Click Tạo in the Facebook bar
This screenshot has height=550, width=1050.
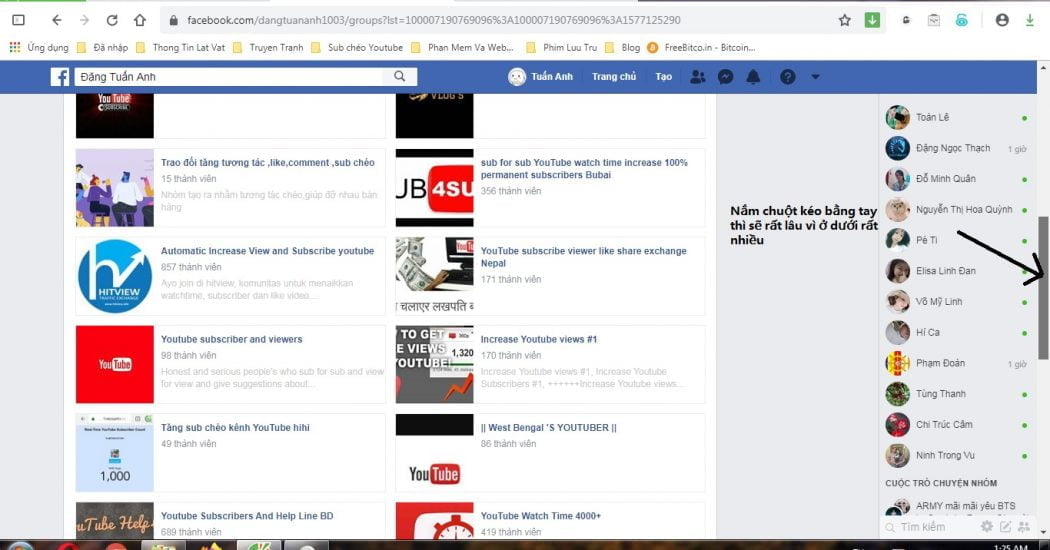(x=664, y=76)
